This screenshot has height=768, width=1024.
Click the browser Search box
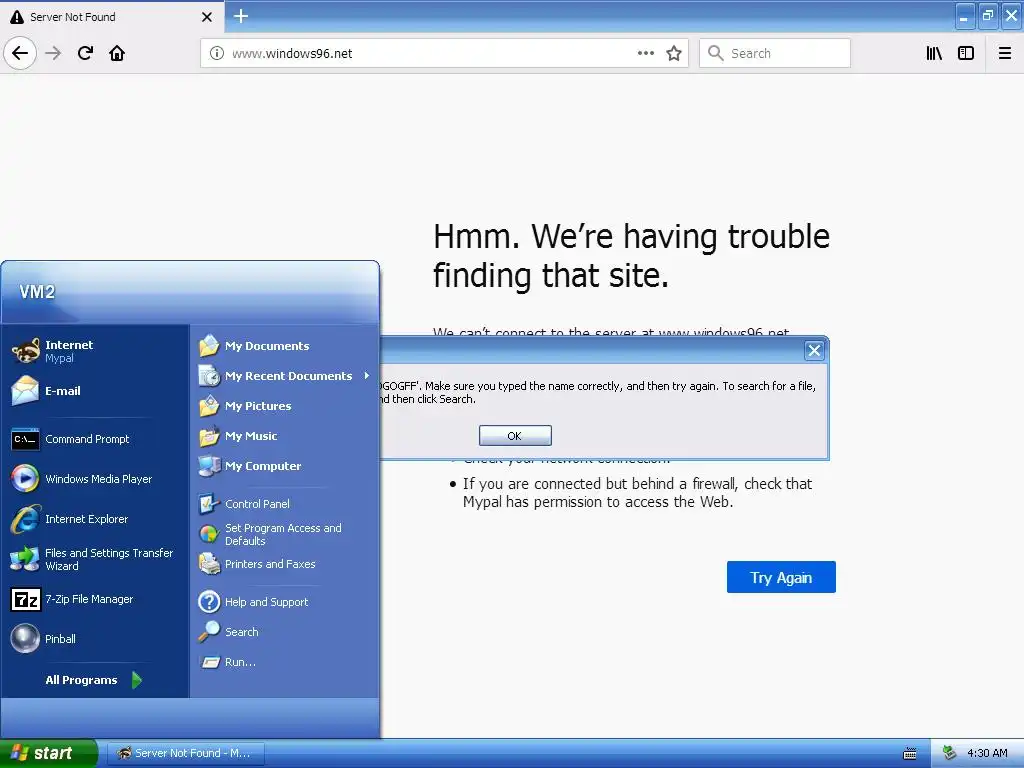tap(775, 53)
